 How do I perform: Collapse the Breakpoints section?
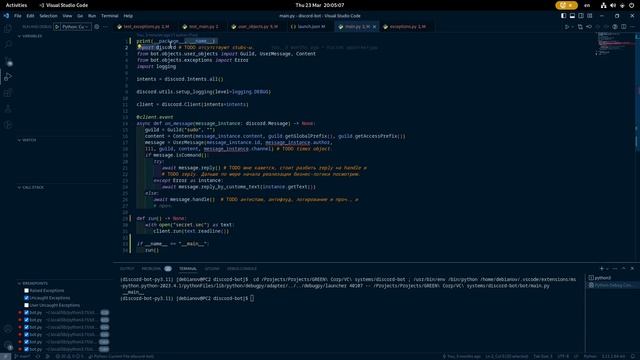coord(33,283)
